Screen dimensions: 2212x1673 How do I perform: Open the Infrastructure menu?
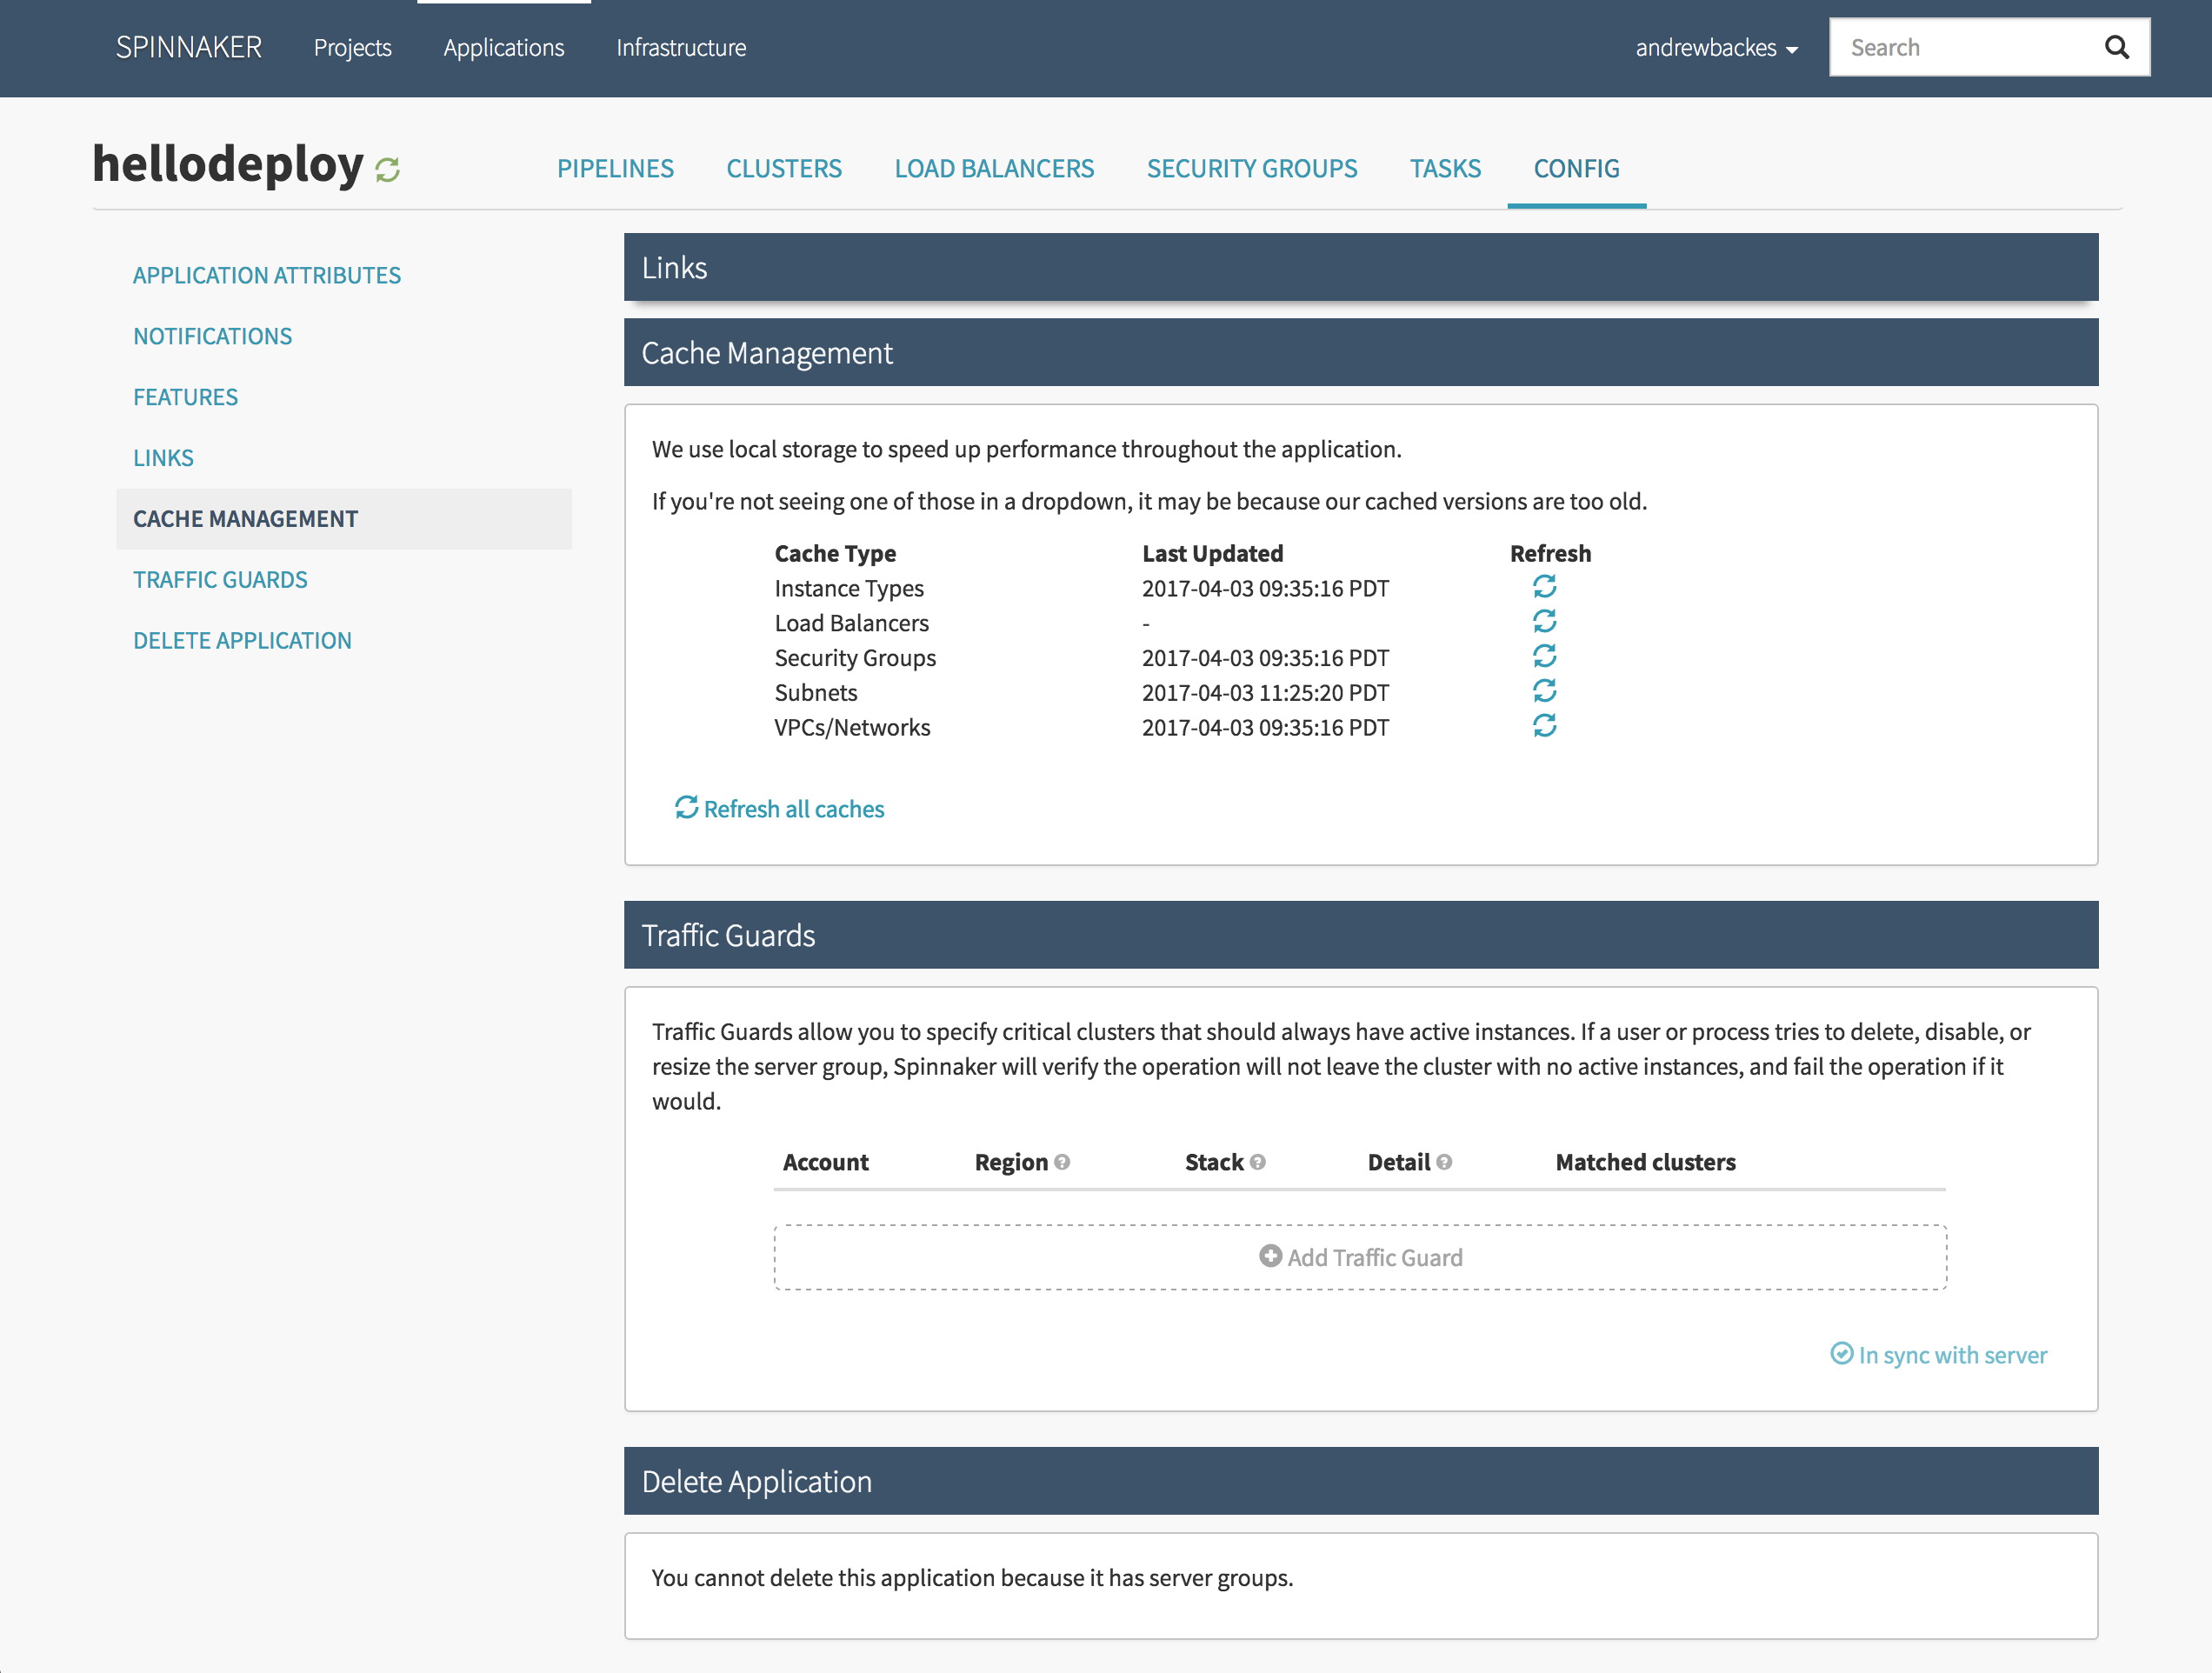coord(681,48)
